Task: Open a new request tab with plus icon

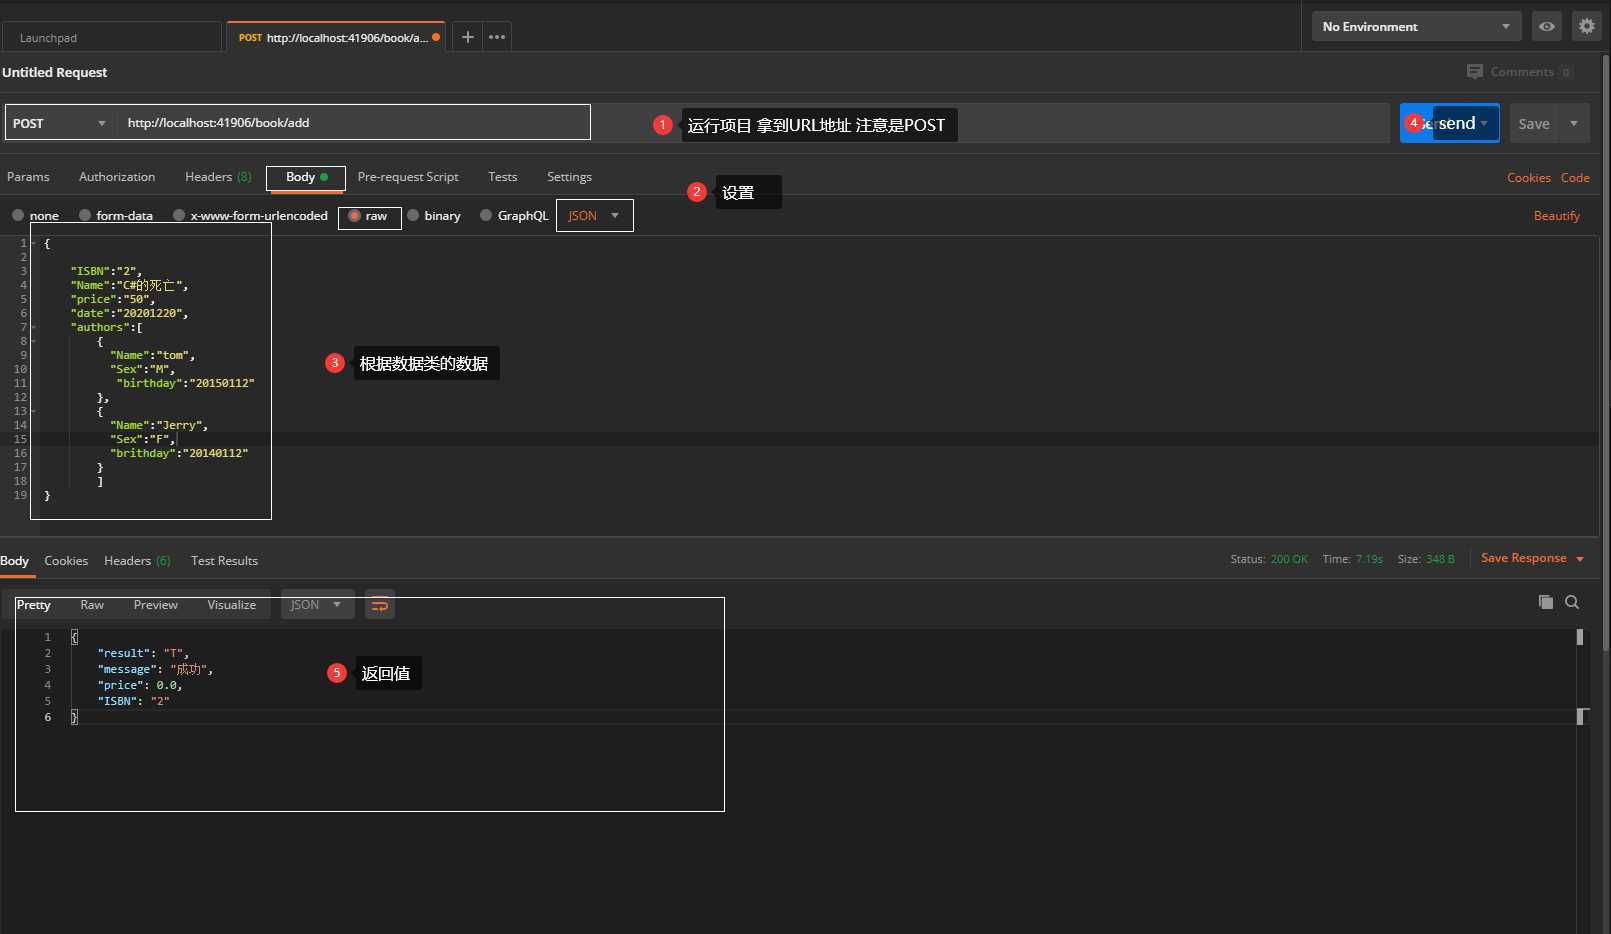Action: (467, 37)
